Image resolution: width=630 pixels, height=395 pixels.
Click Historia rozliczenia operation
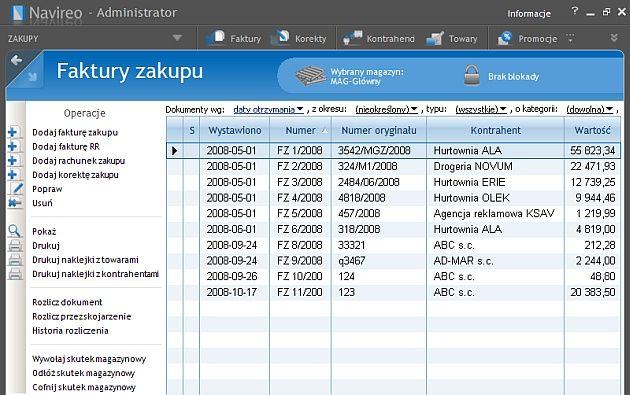click(70, 331)
